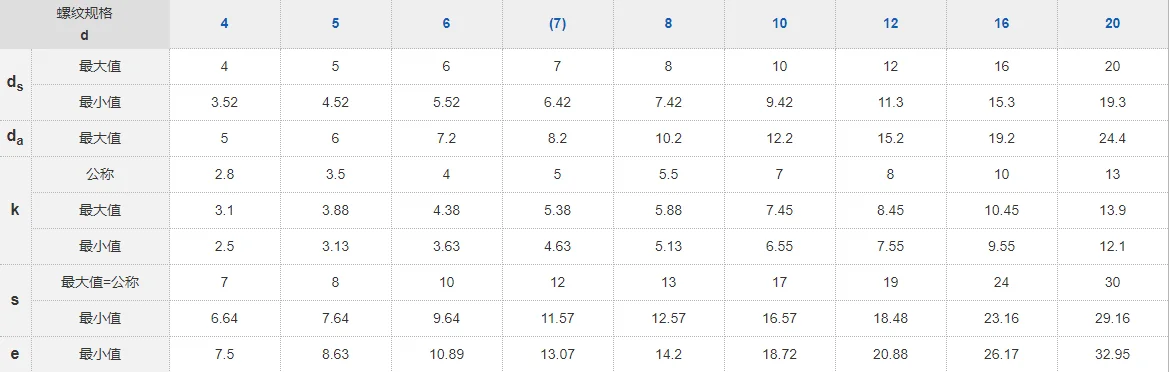
Task: Click thread size link 4 in header
Action: tap(224, 24)
